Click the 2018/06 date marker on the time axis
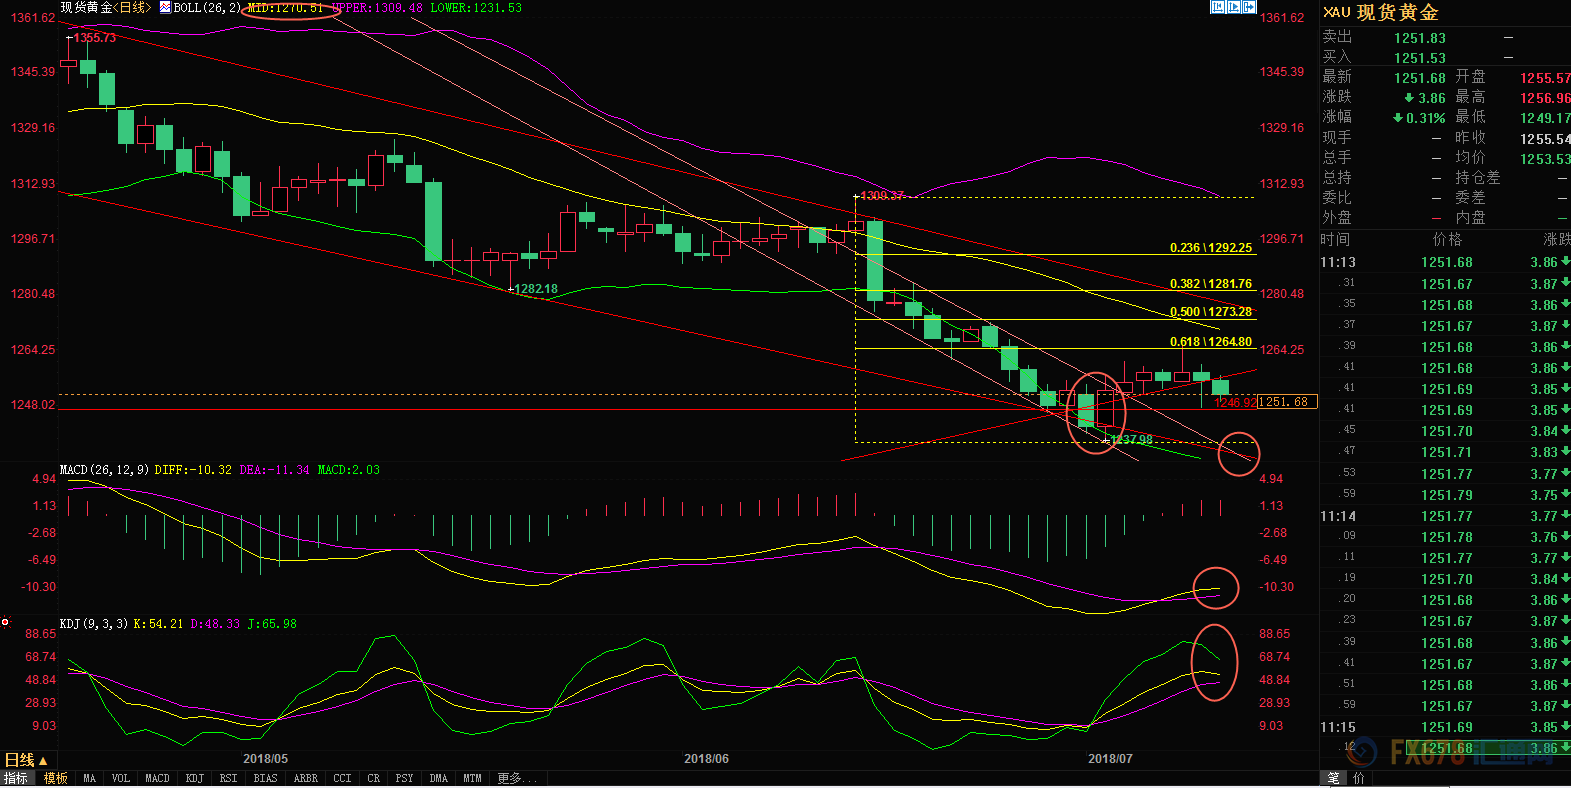This screenshot has height=788, width=1571. [706, 759]
